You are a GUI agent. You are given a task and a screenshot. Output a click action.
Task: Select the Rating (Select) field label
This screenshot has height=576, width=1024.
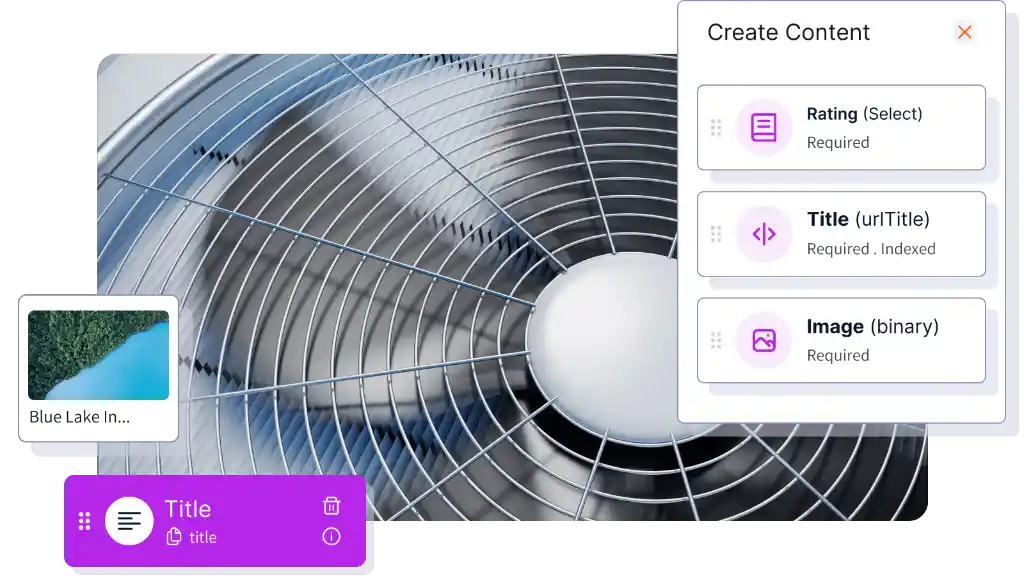864,114
